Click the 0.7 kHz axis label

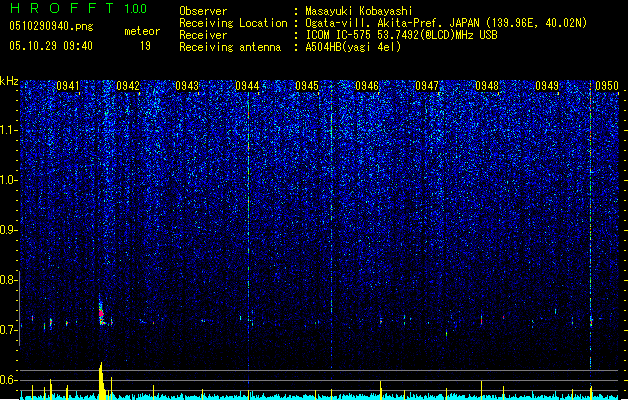7,330
